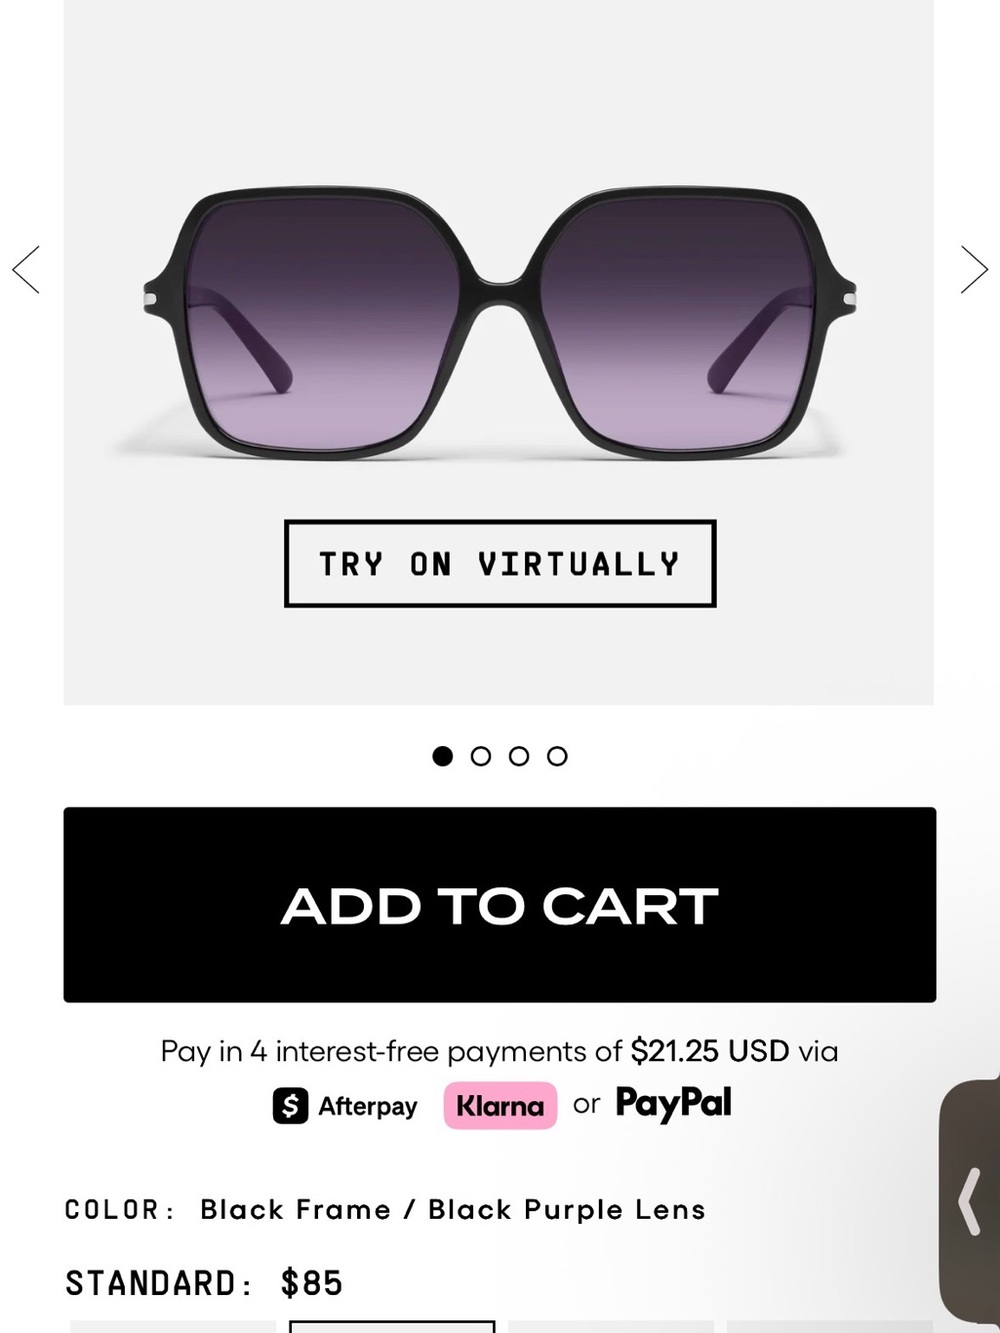Image resolution: width=1000 pixels, height=1333 pixels.
Task: Switch to the second carousel dot
Action: [x=481, y=756]
